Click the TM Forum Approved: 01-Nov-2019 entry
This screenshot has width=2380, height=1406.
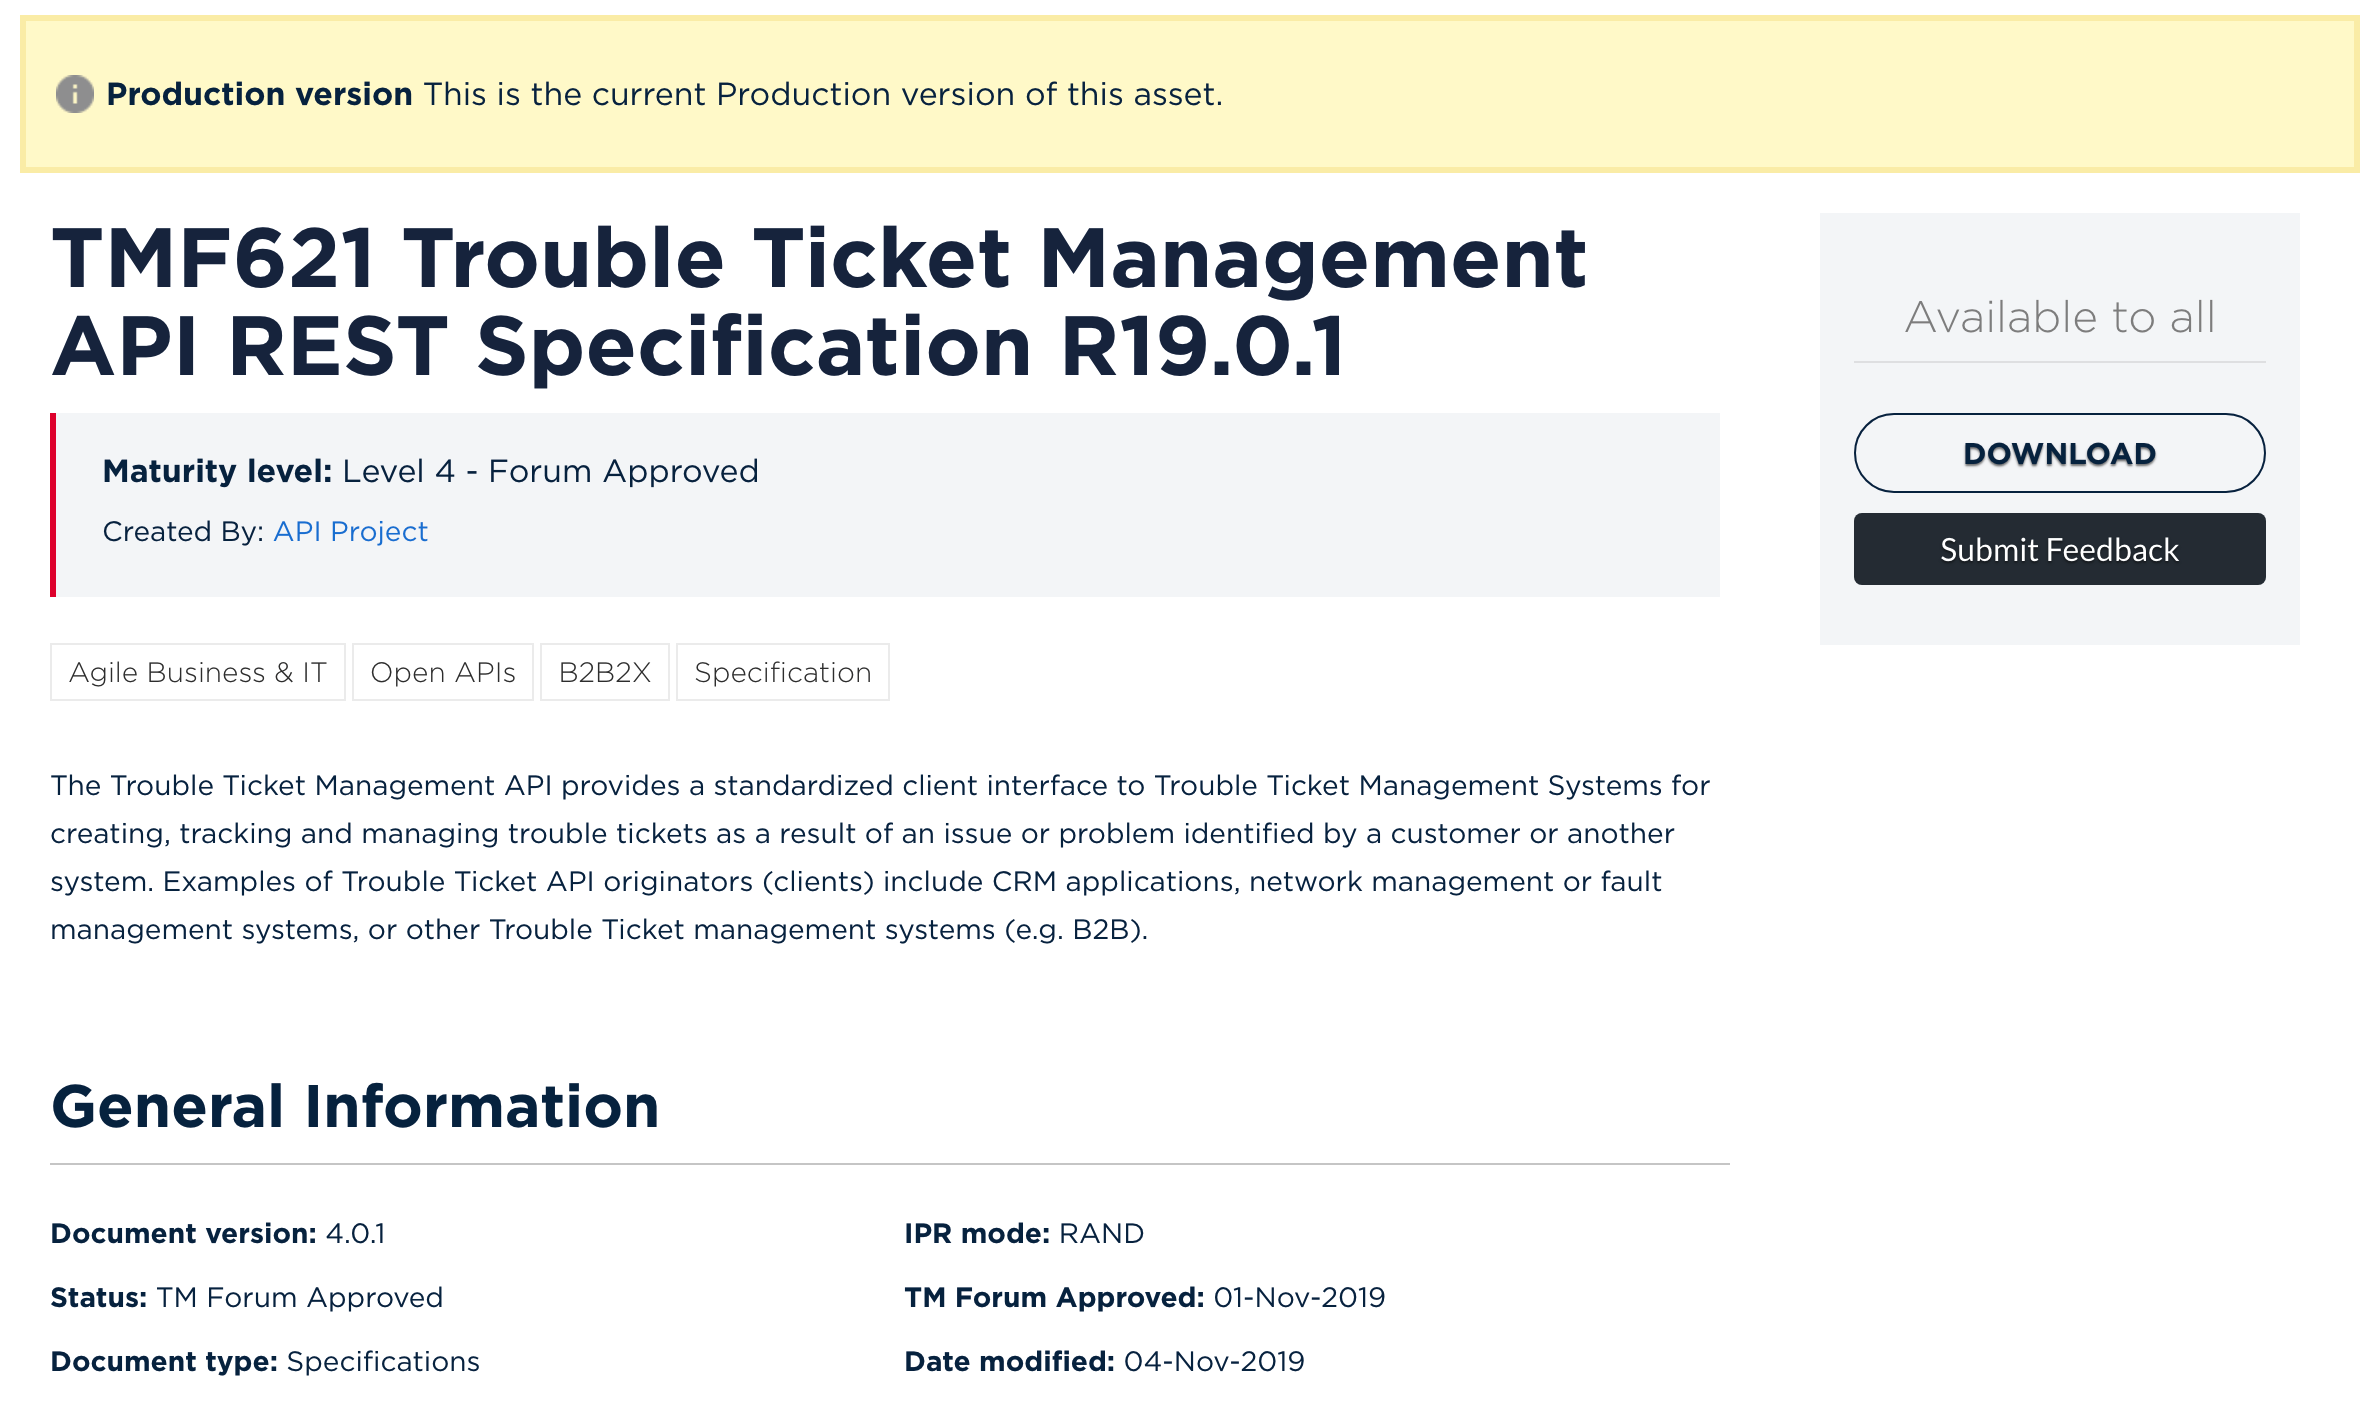click(1145, 1297)
